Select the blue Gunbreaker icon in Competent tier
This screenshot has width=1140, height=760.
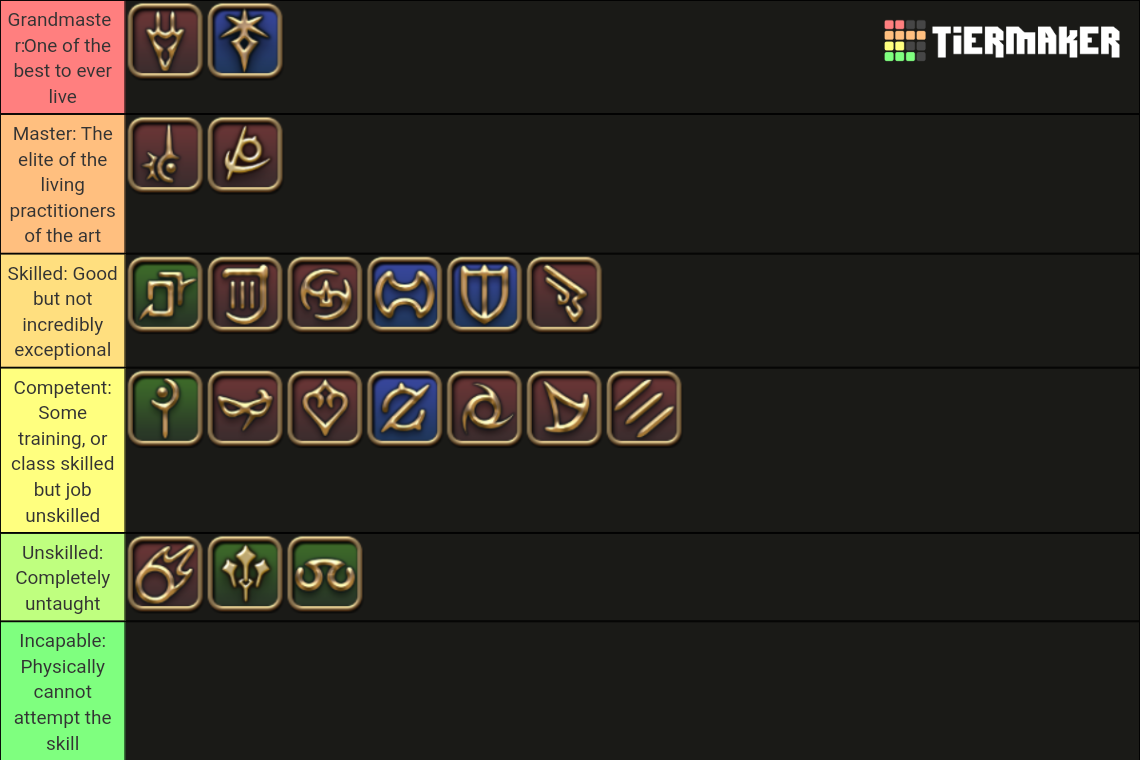404,407
